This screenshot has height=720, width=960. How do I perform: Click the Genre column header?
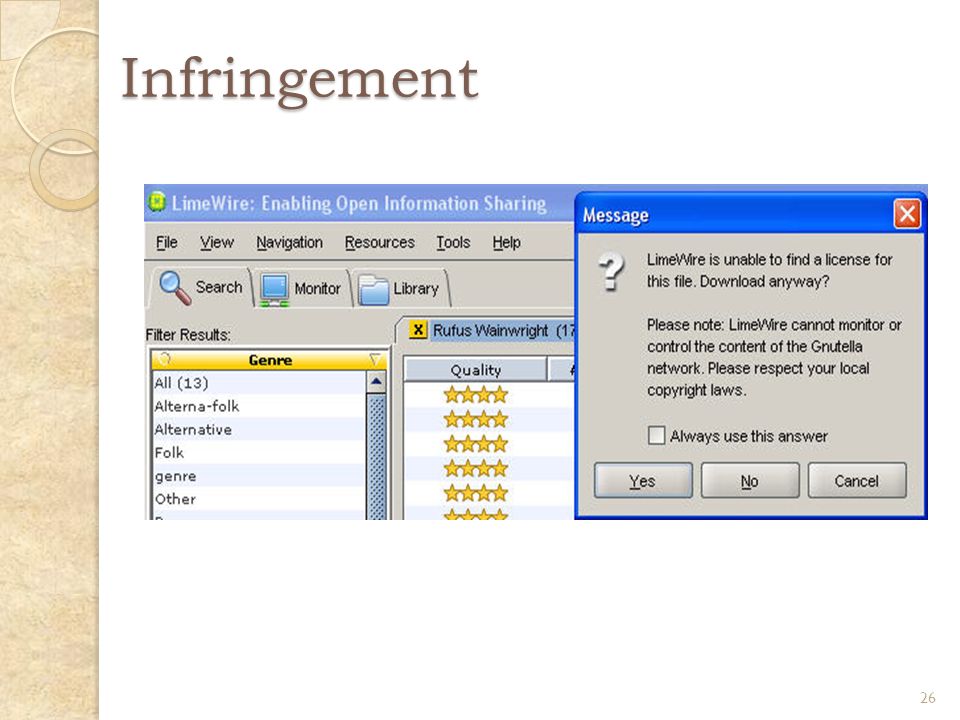coord(269,360)
